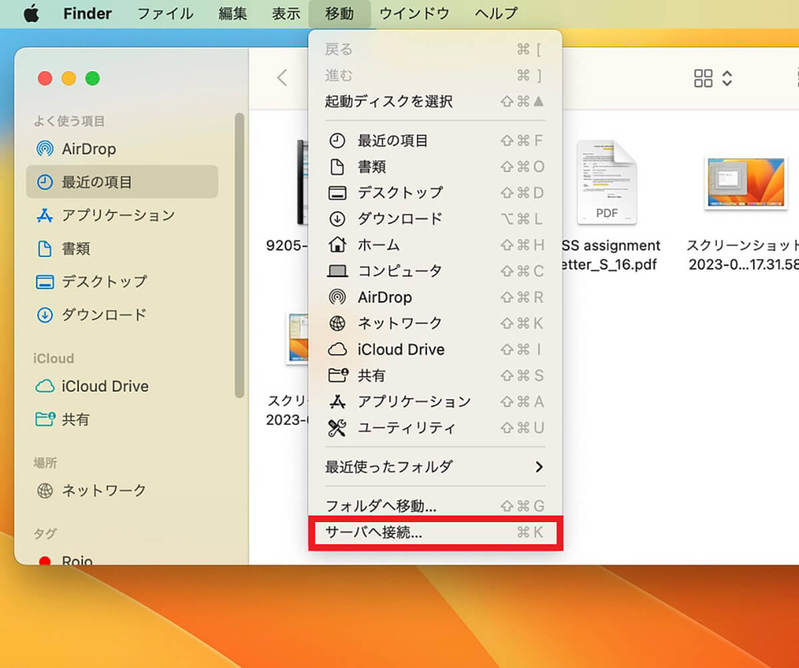Click sidebar vertical scrollbar

coord(239,255)
